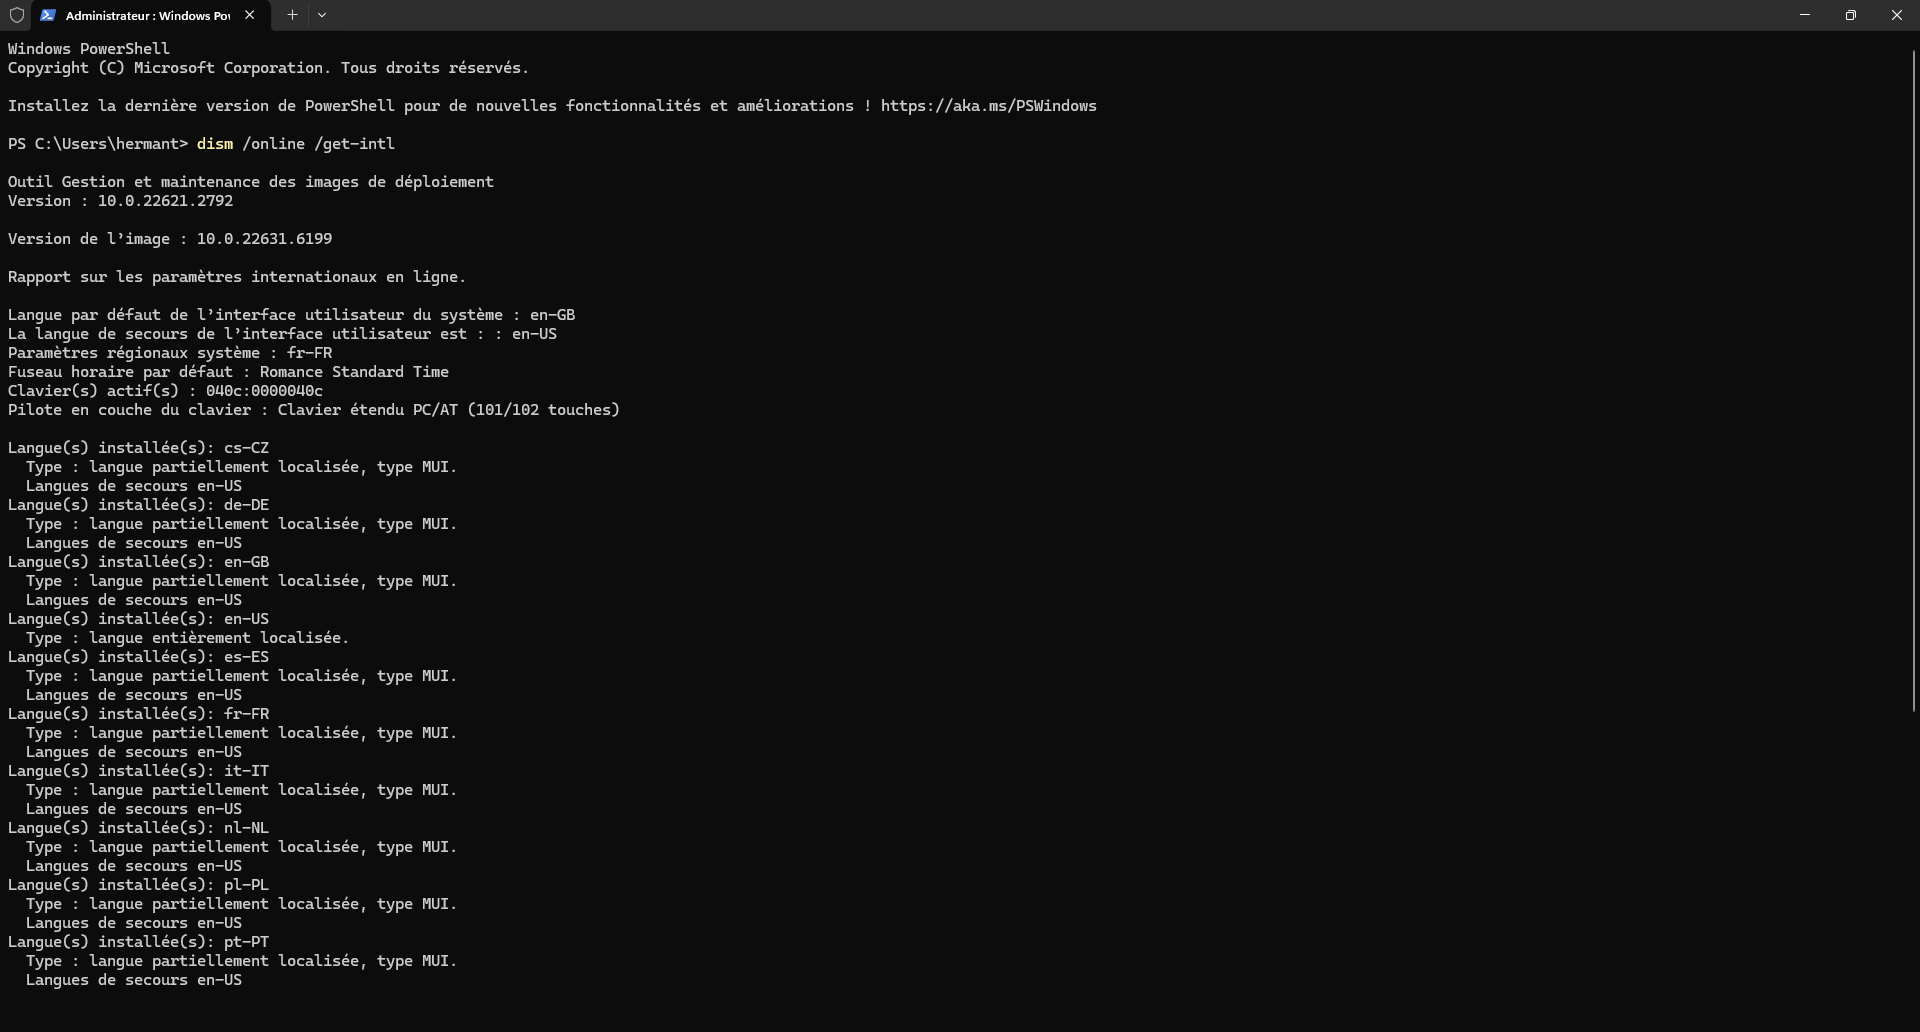1920x1032 pixels.
Task: Click the "langue entièrement localisée" line
Action: (218, 638)
